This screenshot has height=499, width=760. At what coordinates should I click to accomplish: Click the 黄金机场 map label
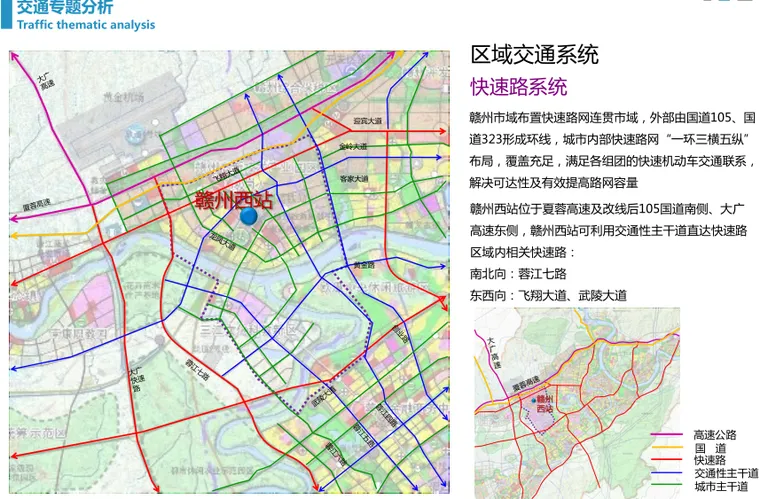coord(124,97)
